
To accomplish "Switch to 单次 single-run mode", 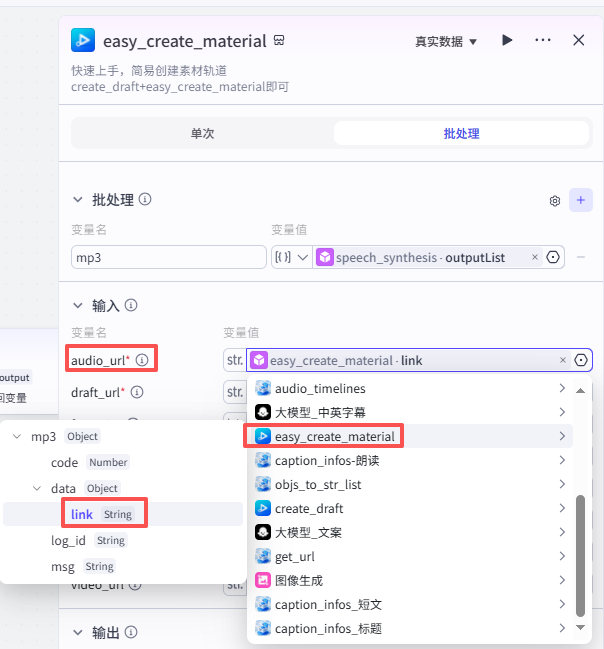I will 202,133.
